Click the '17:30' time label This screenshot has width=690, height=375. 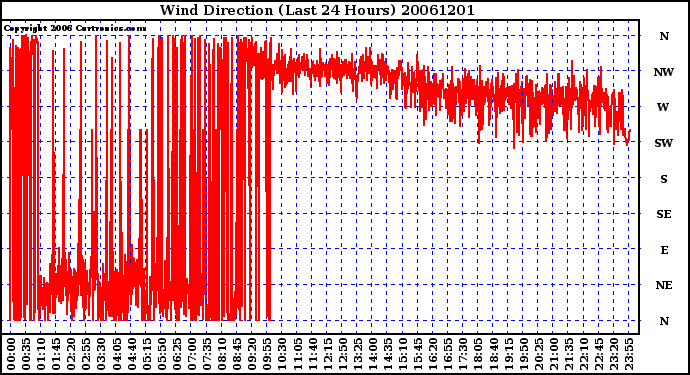[x=463, y=354]
